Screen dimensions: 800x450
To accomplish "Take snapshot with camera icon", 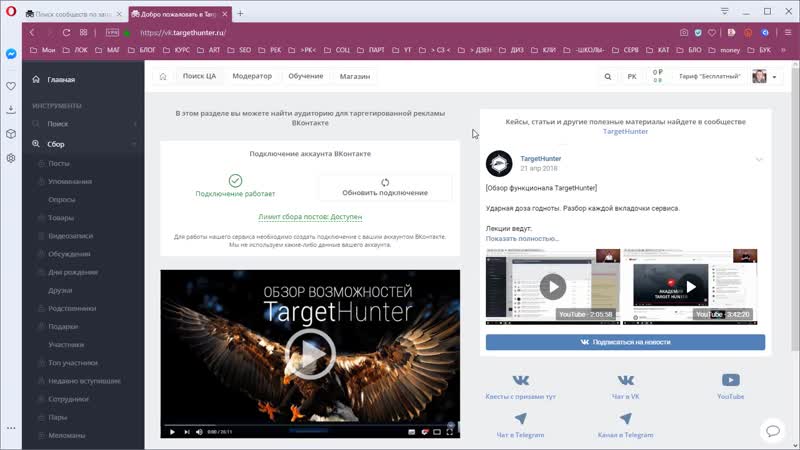I will 684,33.
